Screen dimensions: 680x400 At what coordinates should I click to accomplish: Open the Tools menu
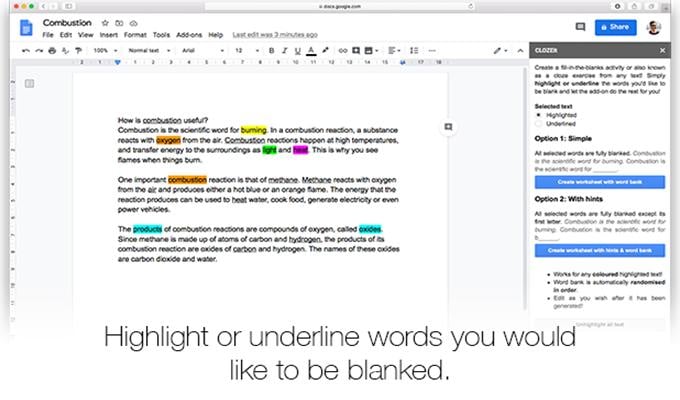coord(161,35)
